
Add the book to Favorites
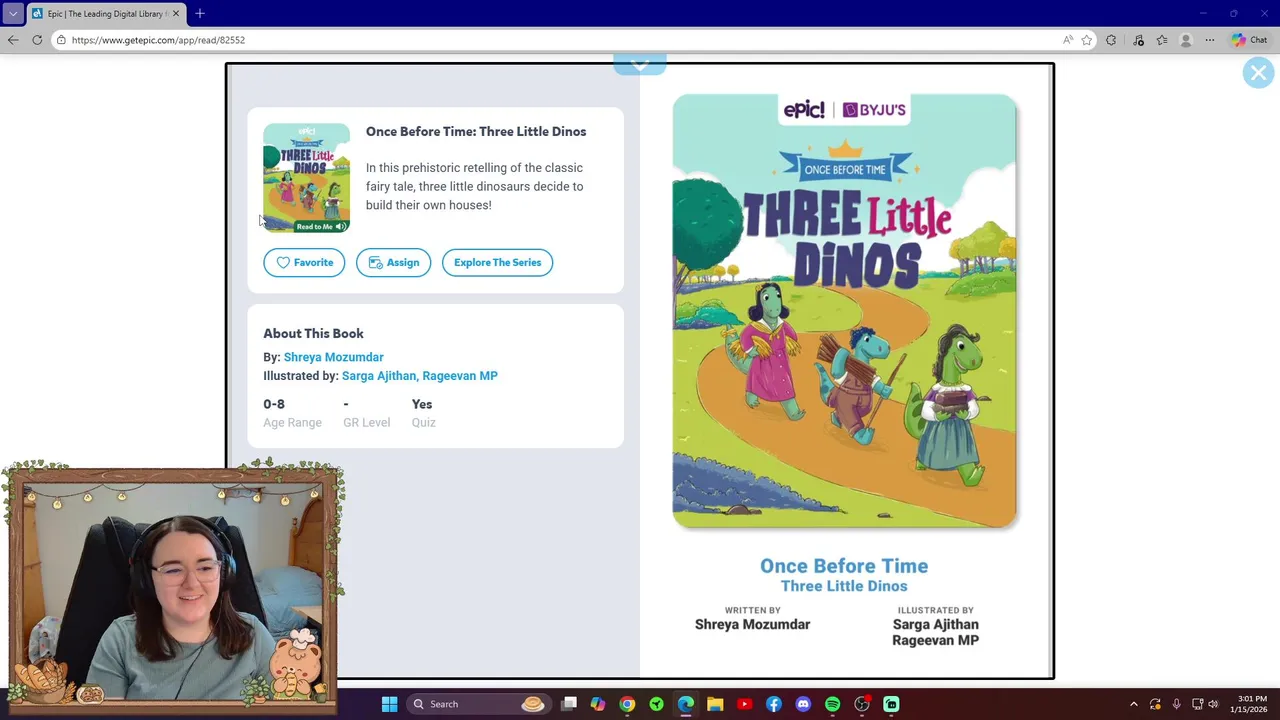pos(304,262)
